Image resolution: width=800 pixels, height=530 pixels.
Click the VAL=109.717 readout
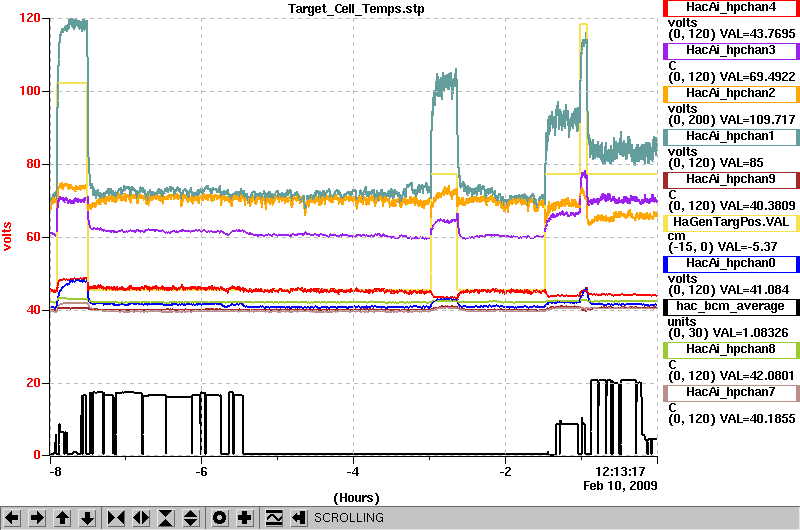757,120
